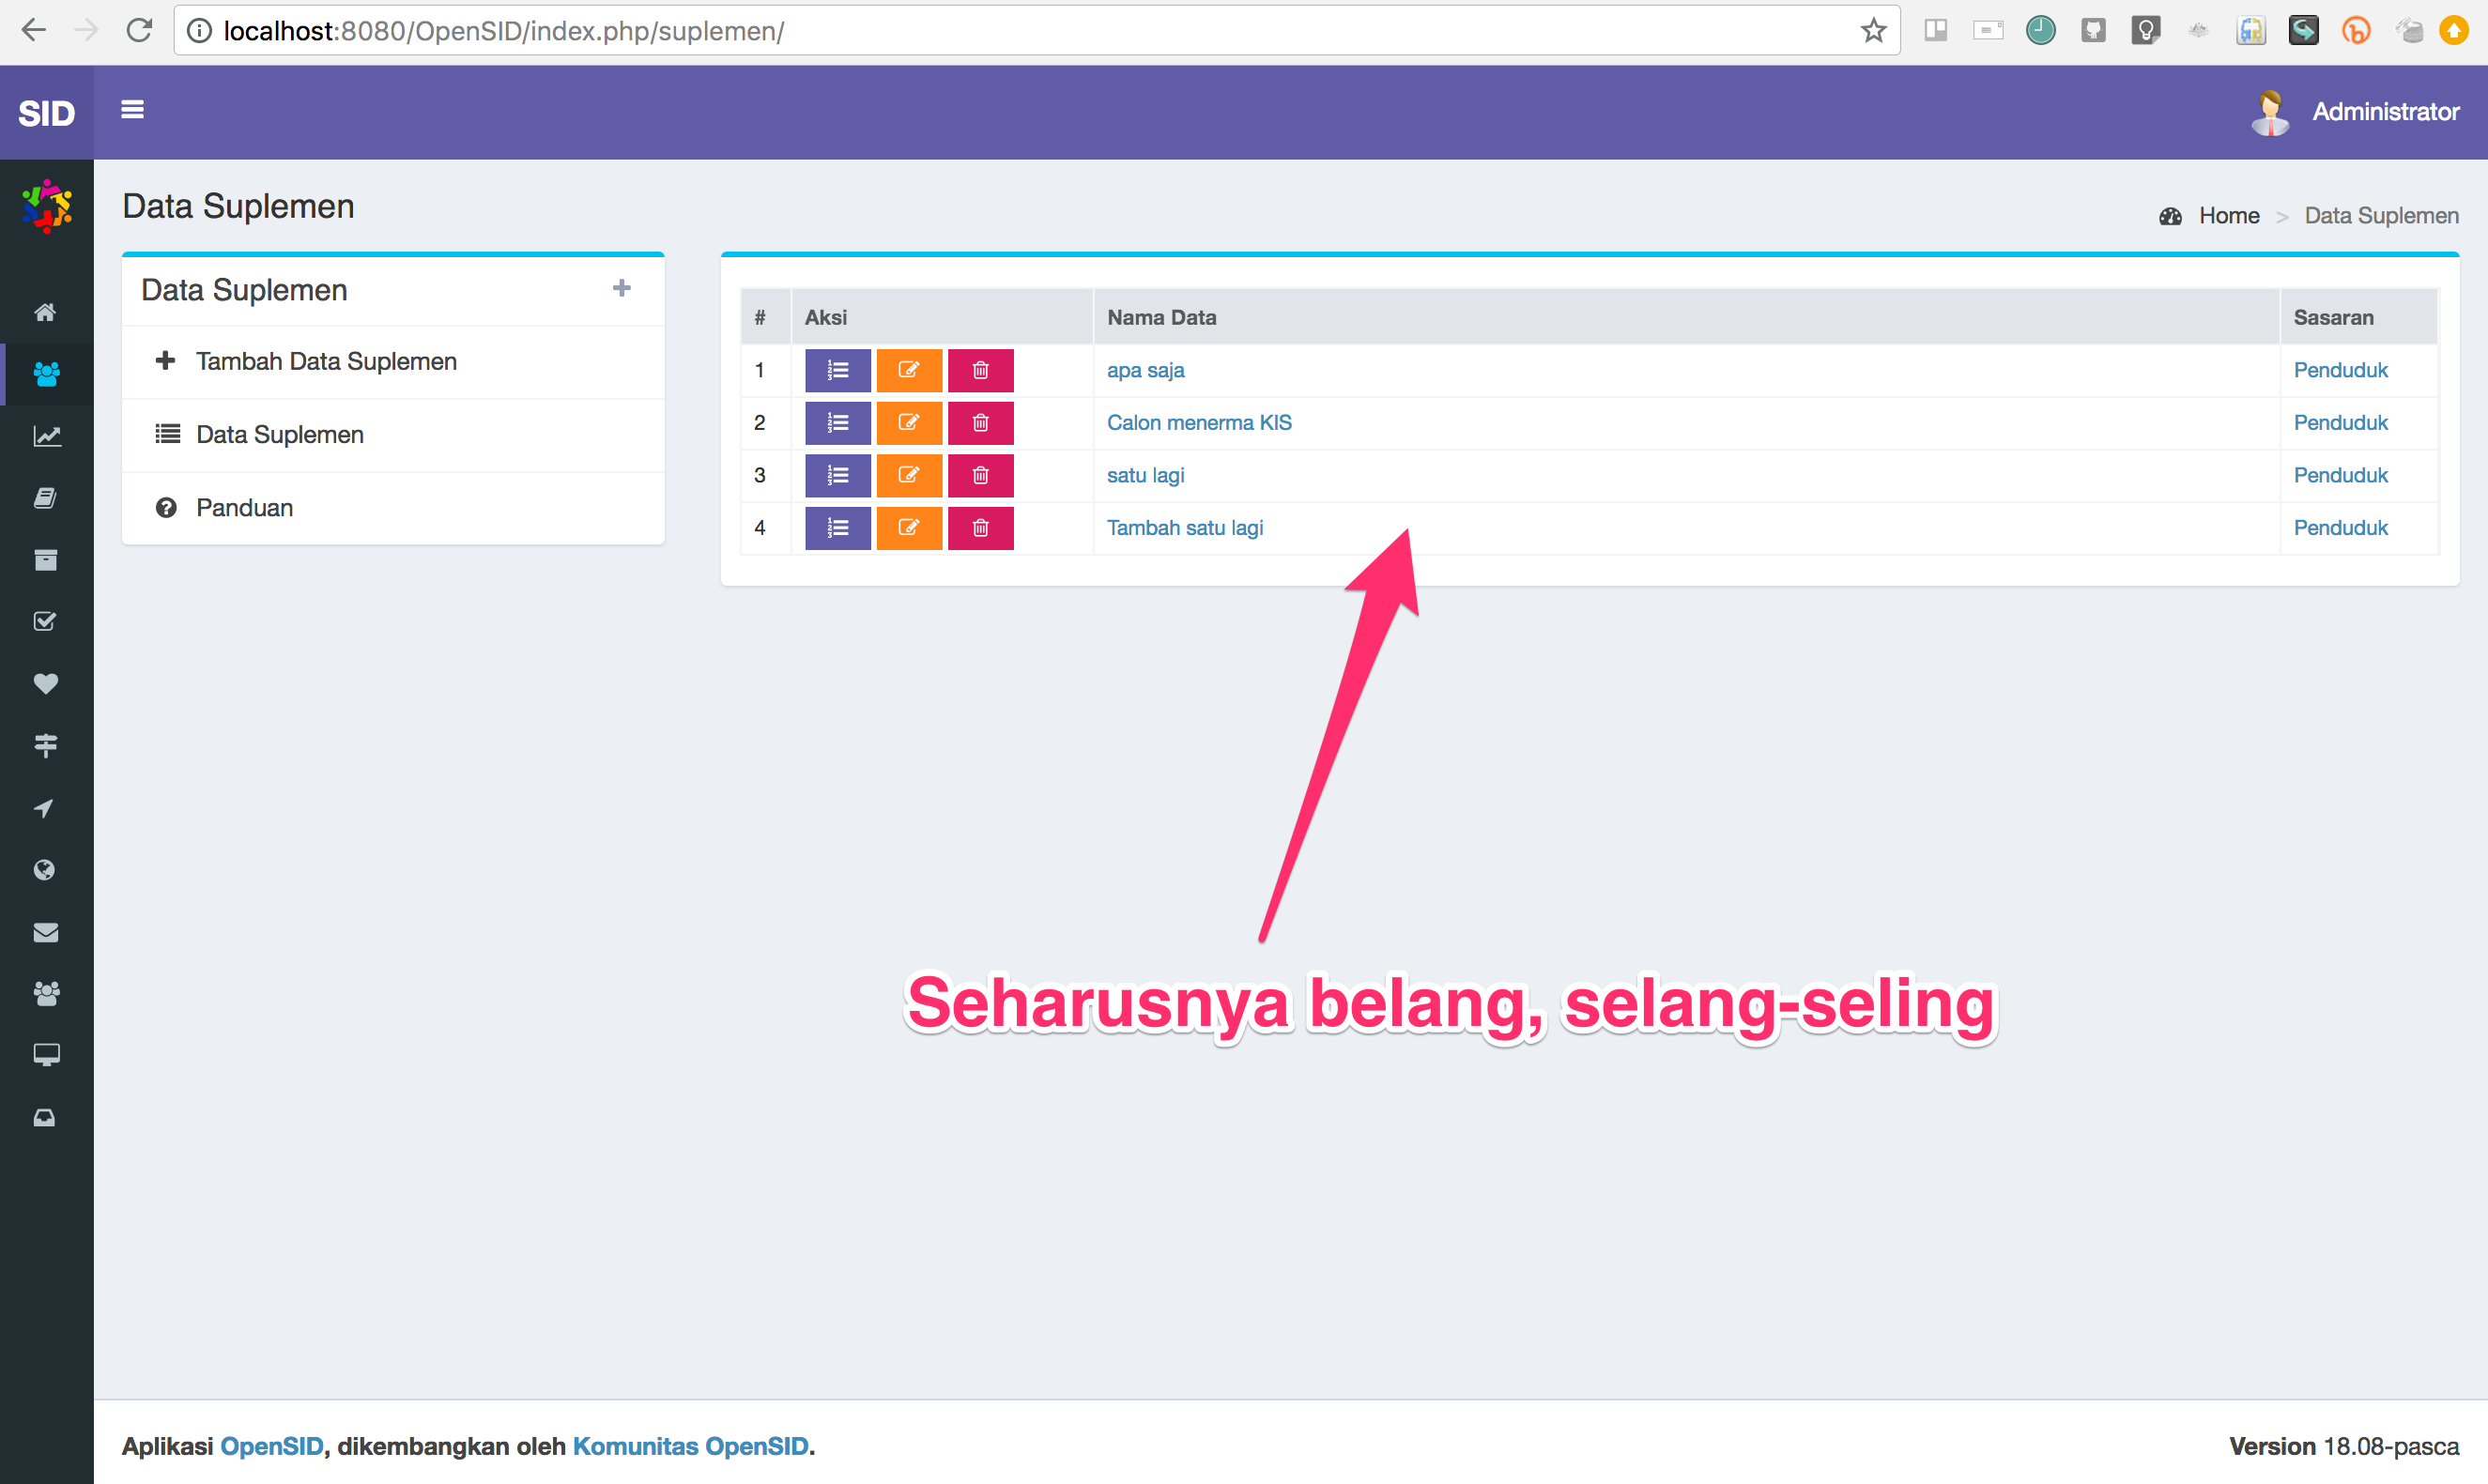Viewport: 2488px width, 1484px height.
Task: Open the Administrator profile at top right
Action: (2385, 111)
